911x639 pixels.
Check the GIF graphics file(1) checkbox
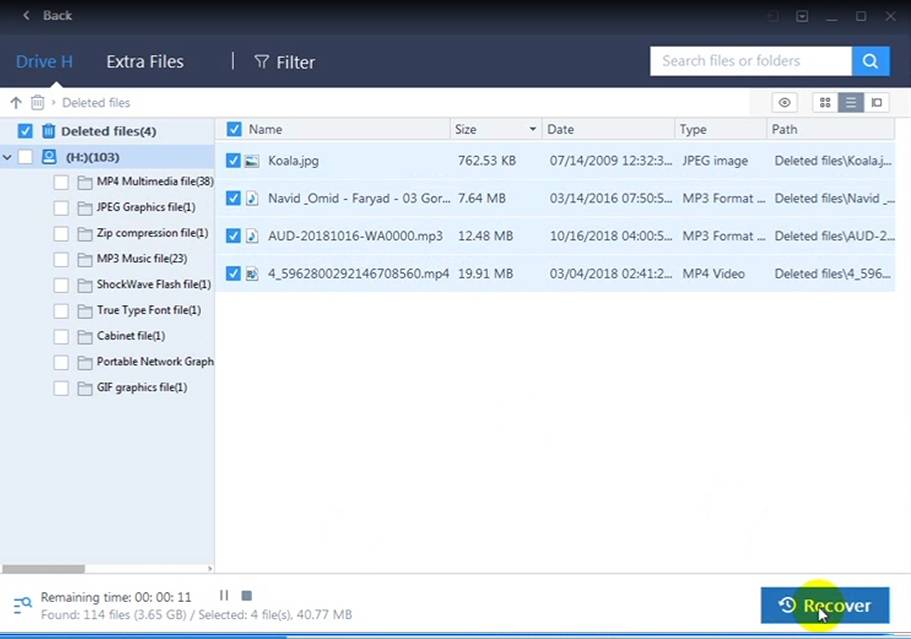click(x=61, y=388)
